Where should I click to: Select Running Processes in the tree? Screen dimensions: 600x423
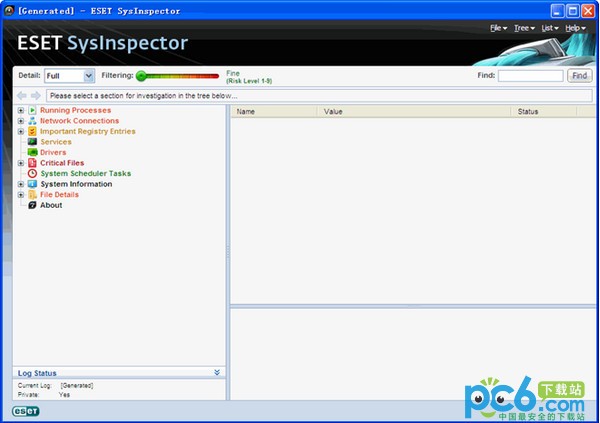[75, 110]
